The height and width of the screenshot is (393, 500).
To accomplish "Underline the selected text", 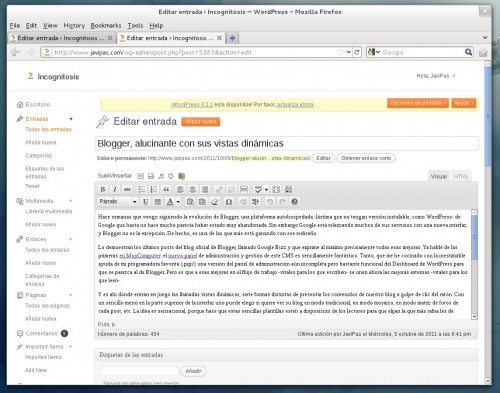I will 145,201.
